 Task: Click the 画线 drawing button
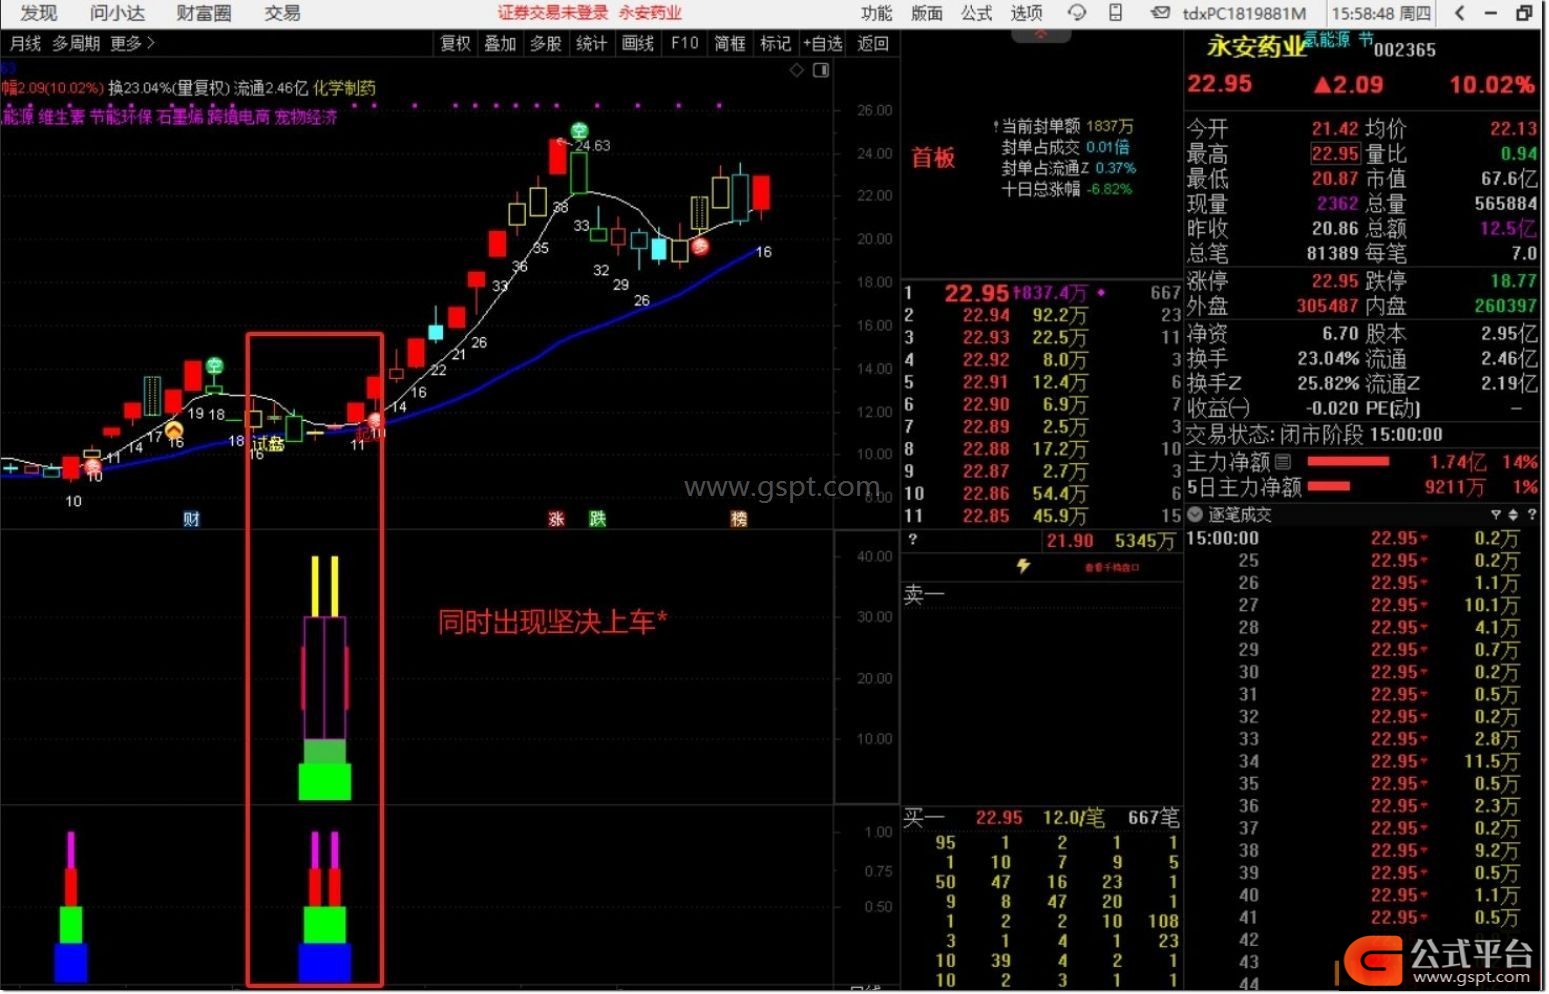pyautogui.click(x=637, y=43)
